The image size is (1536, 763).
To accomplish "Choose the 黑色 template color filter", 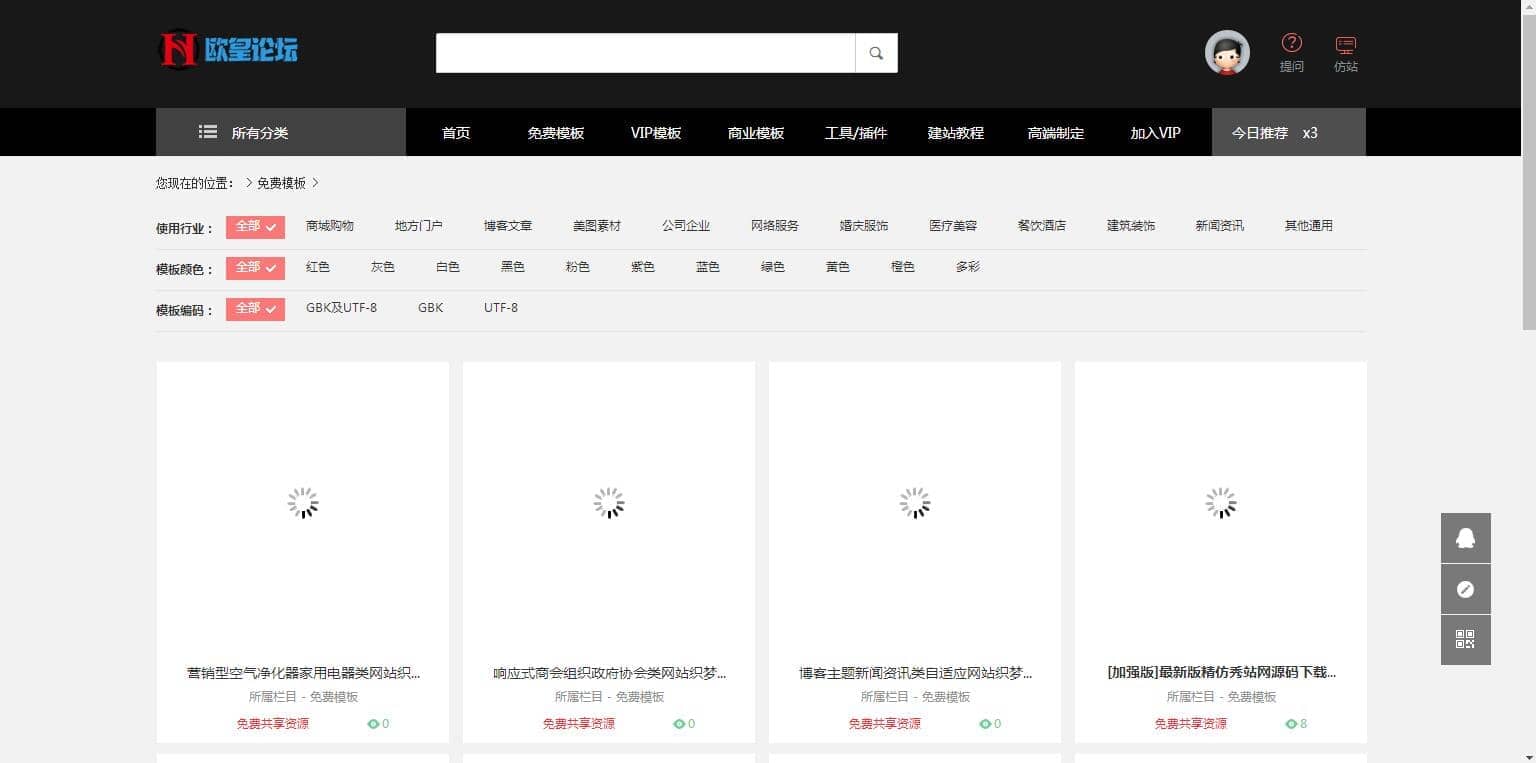I will [513, 267].
